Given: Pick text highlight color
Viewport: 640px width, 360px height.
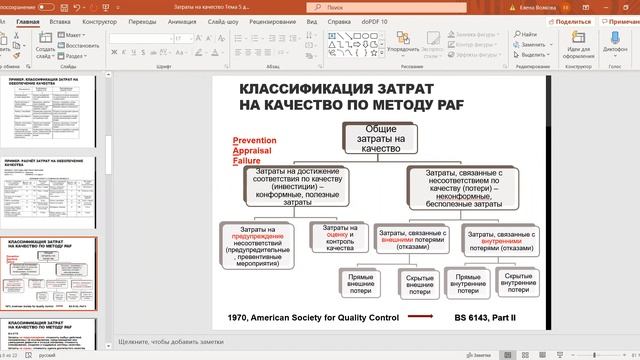Looking at the screenshot, I should tap(199, 52).
